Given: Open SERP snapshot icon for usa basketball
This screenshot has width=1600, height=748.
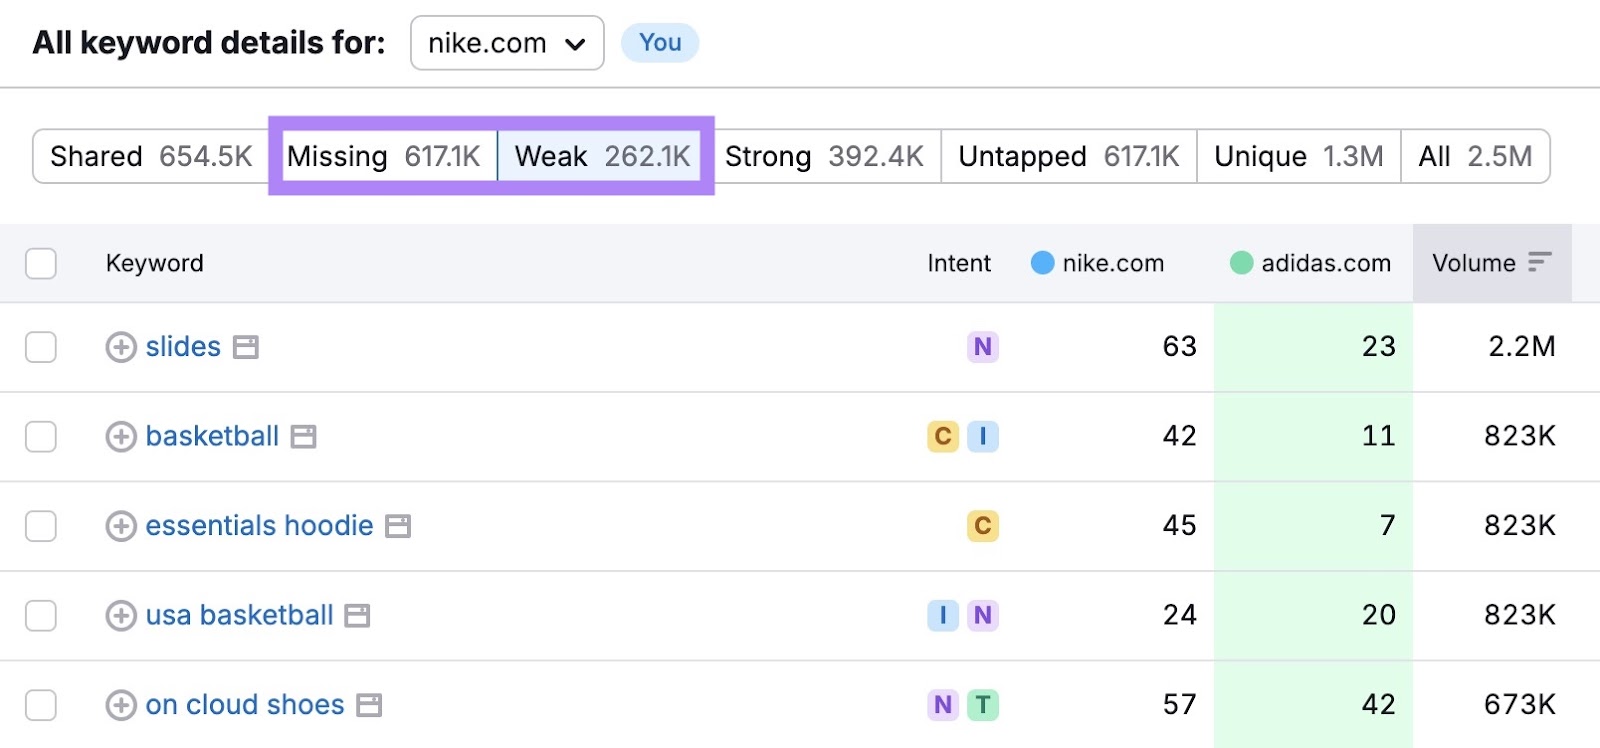Looking at the screenshot, I should coord(357,616).
